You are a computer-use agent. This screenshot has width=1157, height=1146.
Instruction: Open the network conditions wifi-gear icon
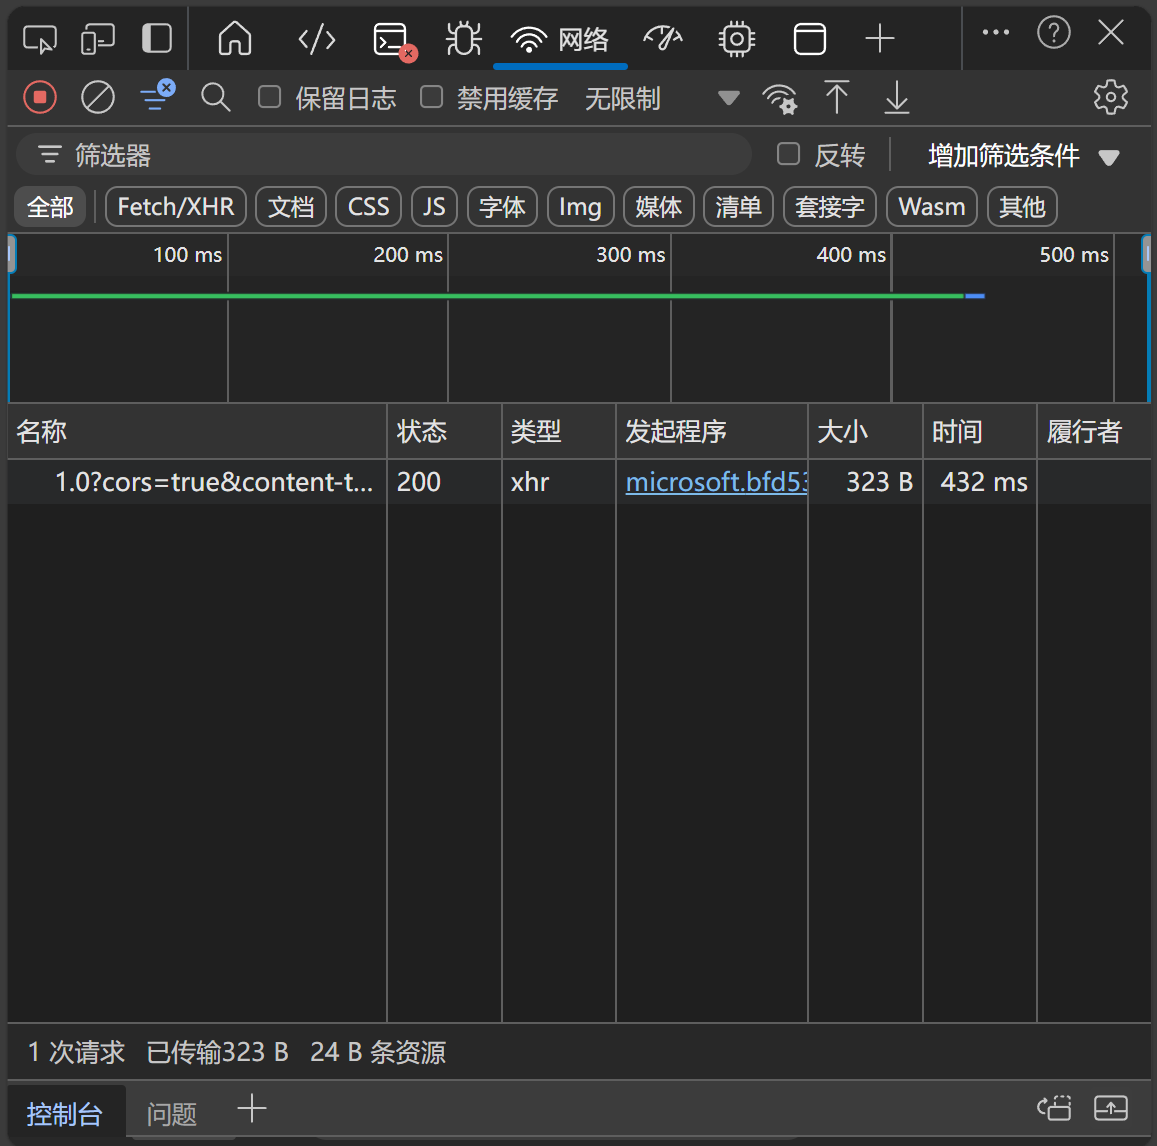pos(779,98)
